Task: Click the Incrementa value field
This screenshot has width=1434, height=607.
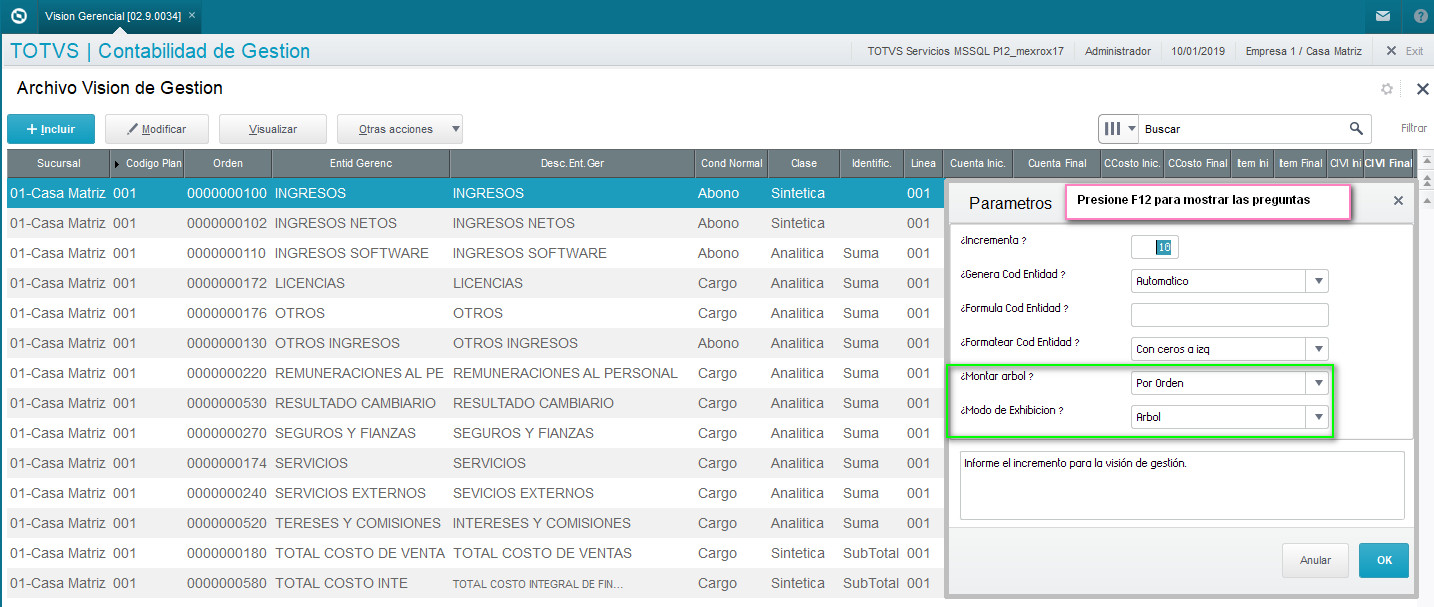Action: click(1155, 247)
